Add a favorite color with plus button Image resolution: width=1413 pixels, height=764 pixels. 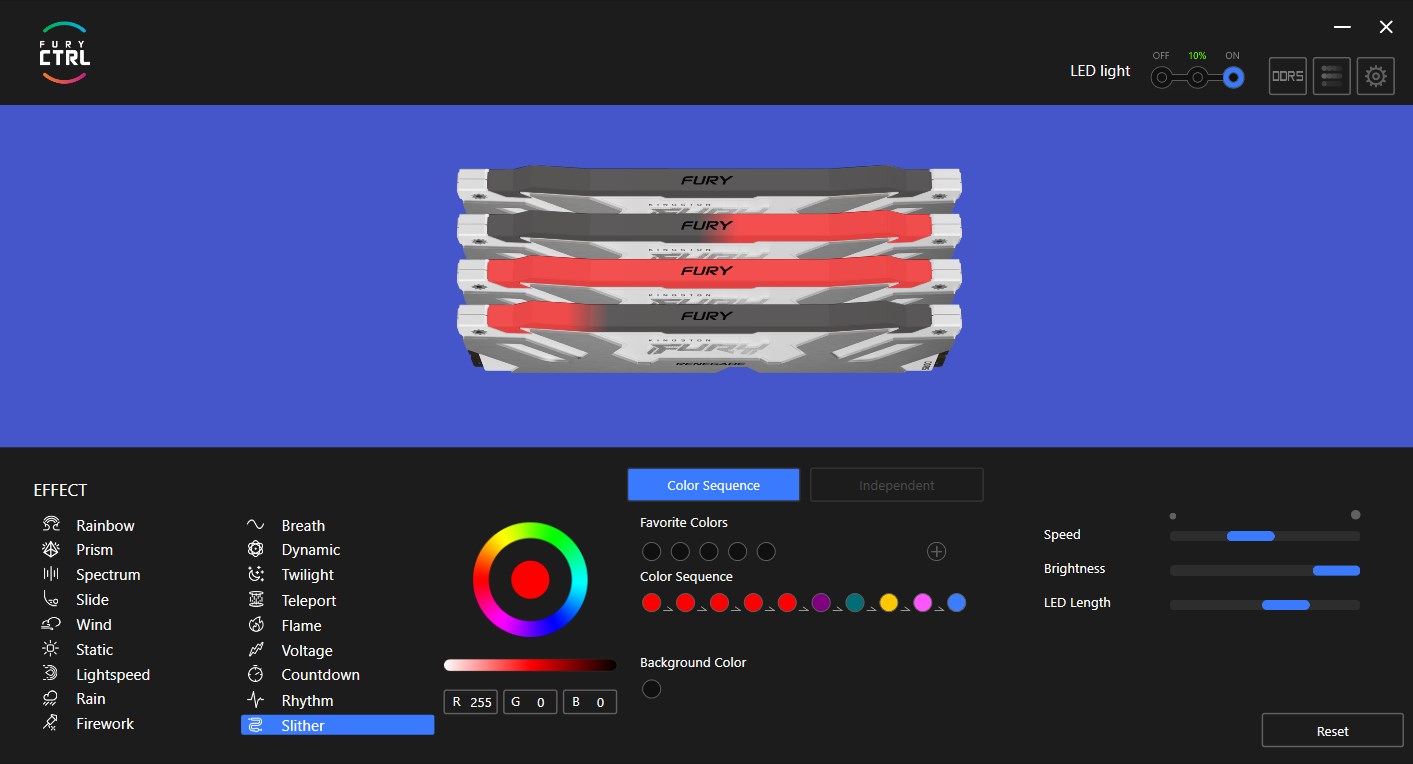click(x=936, y=551)
